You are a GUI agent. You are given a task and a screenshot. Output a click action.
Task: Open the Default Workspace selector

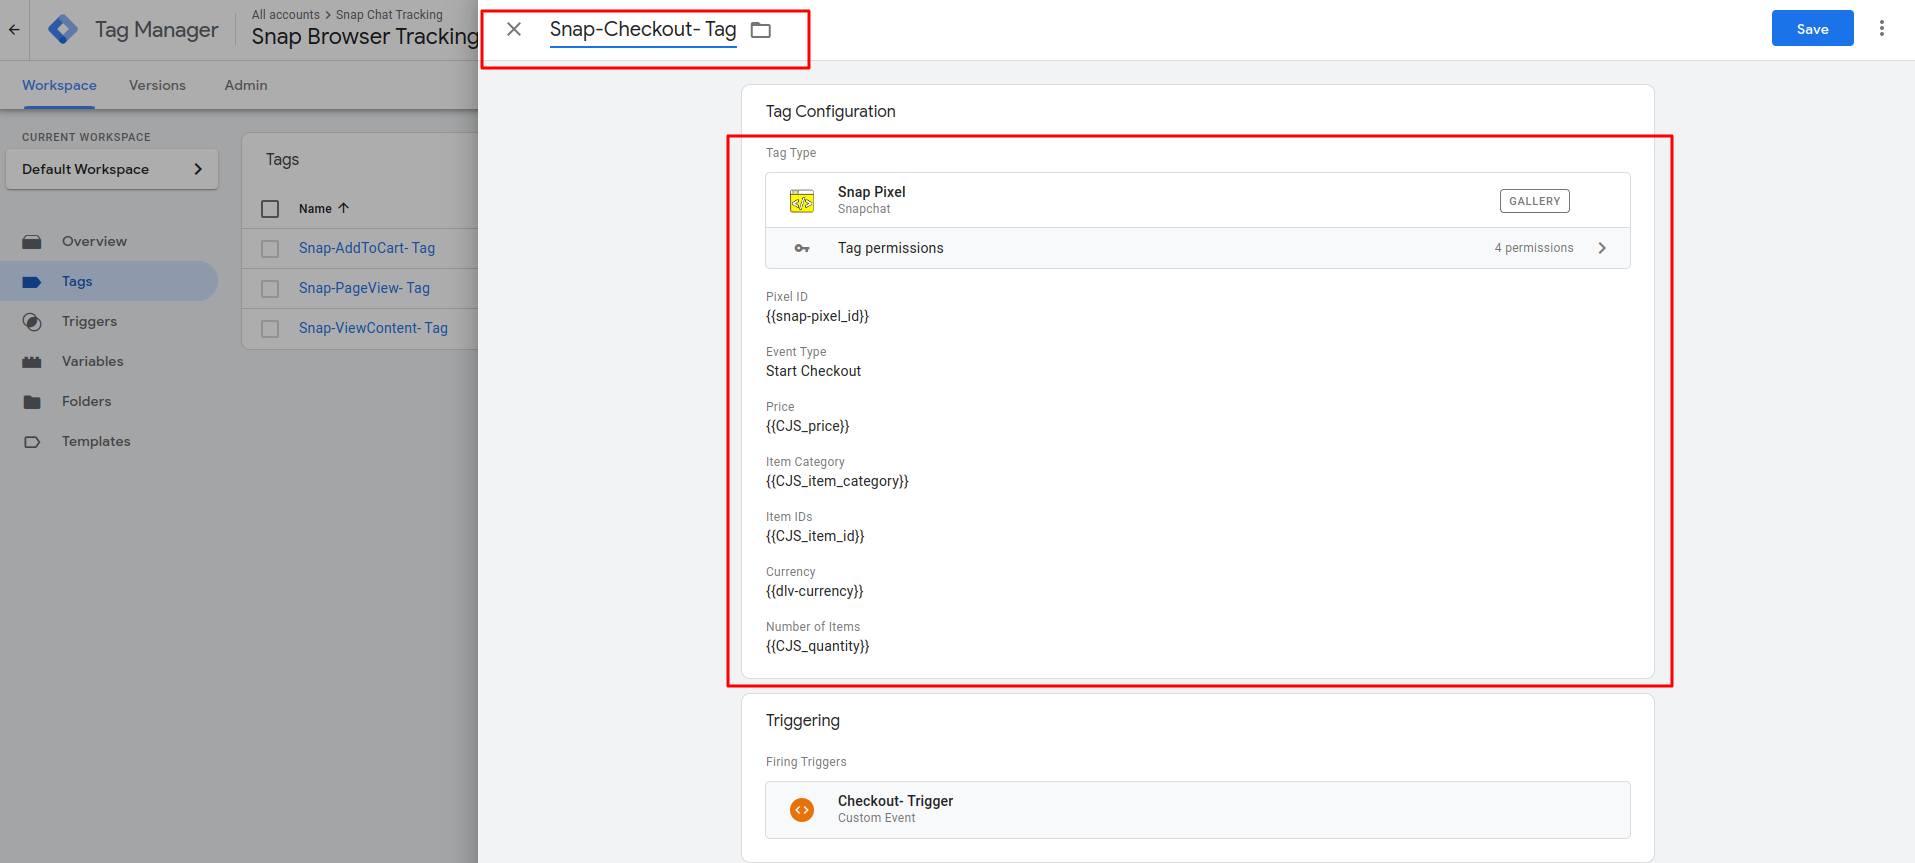pyautogui.click(x=112, y=169)
